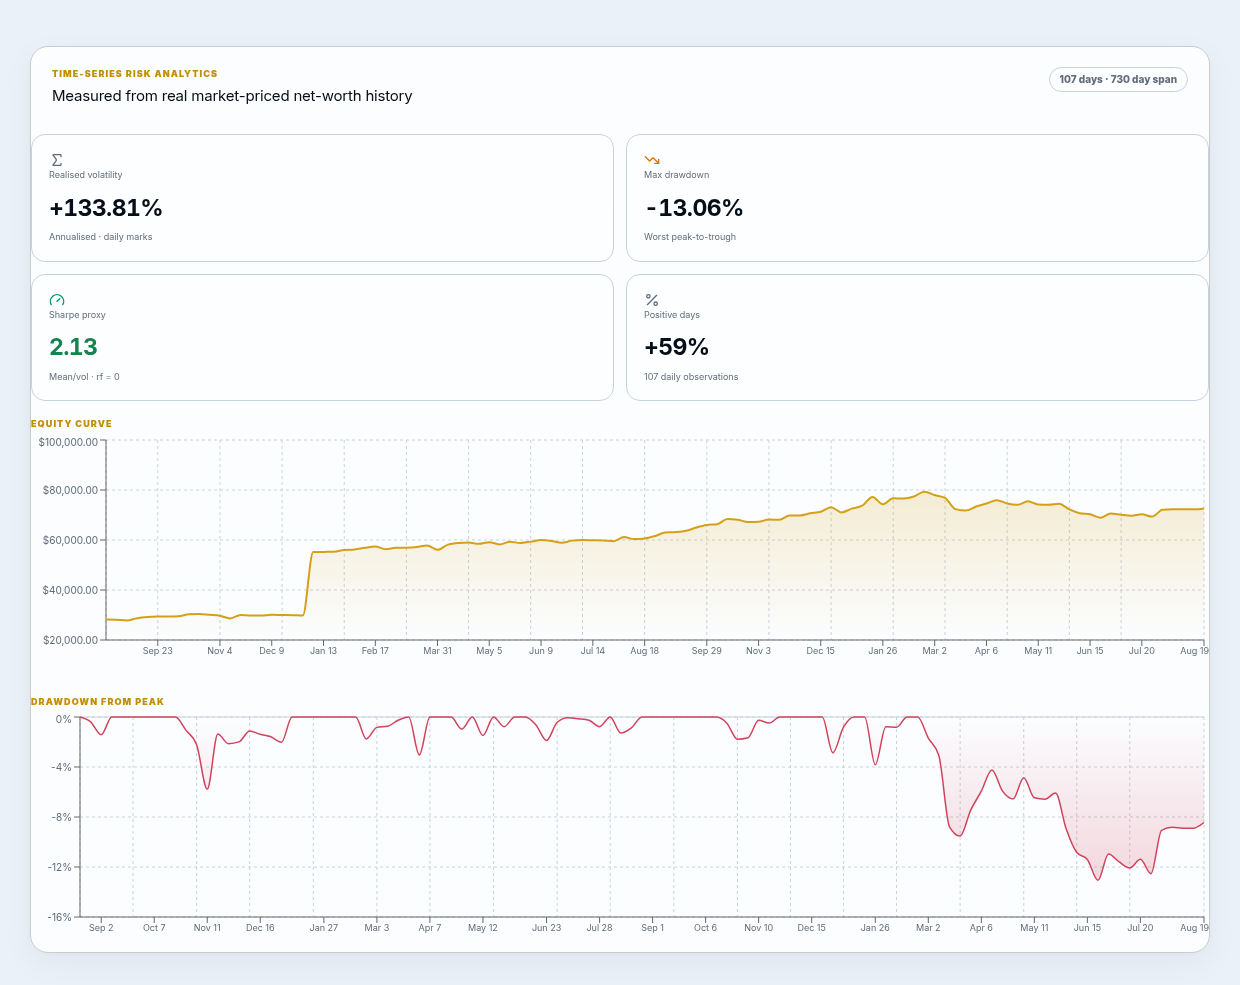Select the 2.13 Sharpe value
1240x985 pixels.
[74, 347]
